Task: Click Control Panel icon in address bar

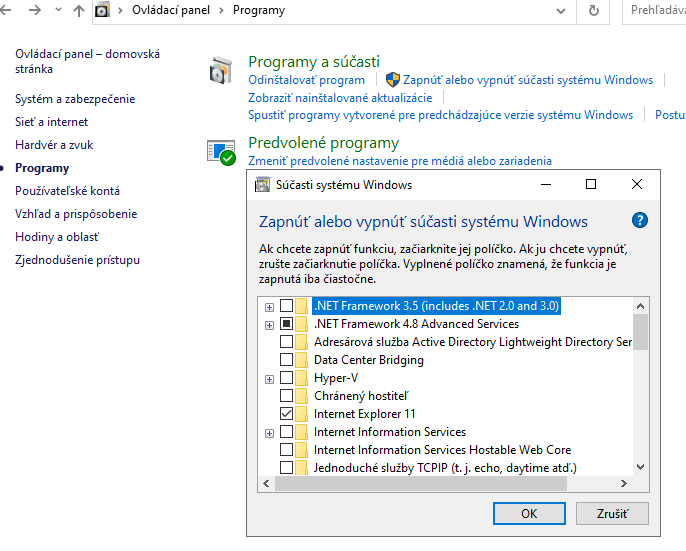Action: pos(102,10)
